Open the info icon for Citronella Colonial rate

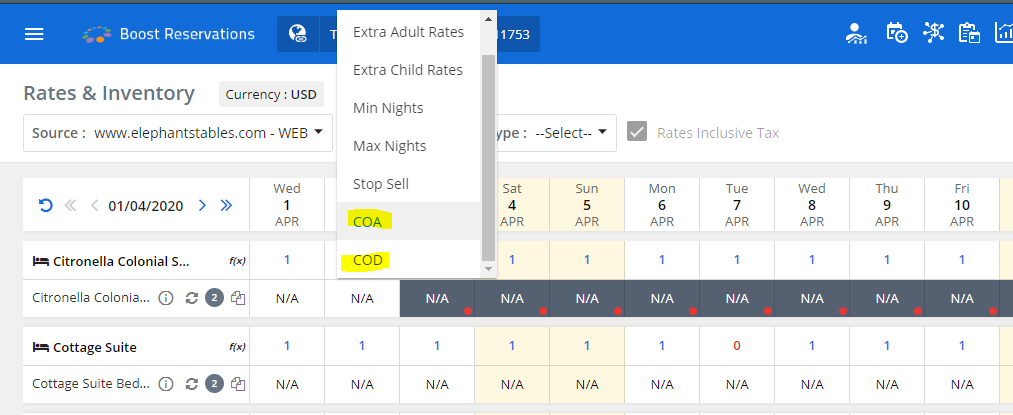click(x=166, y=298)
